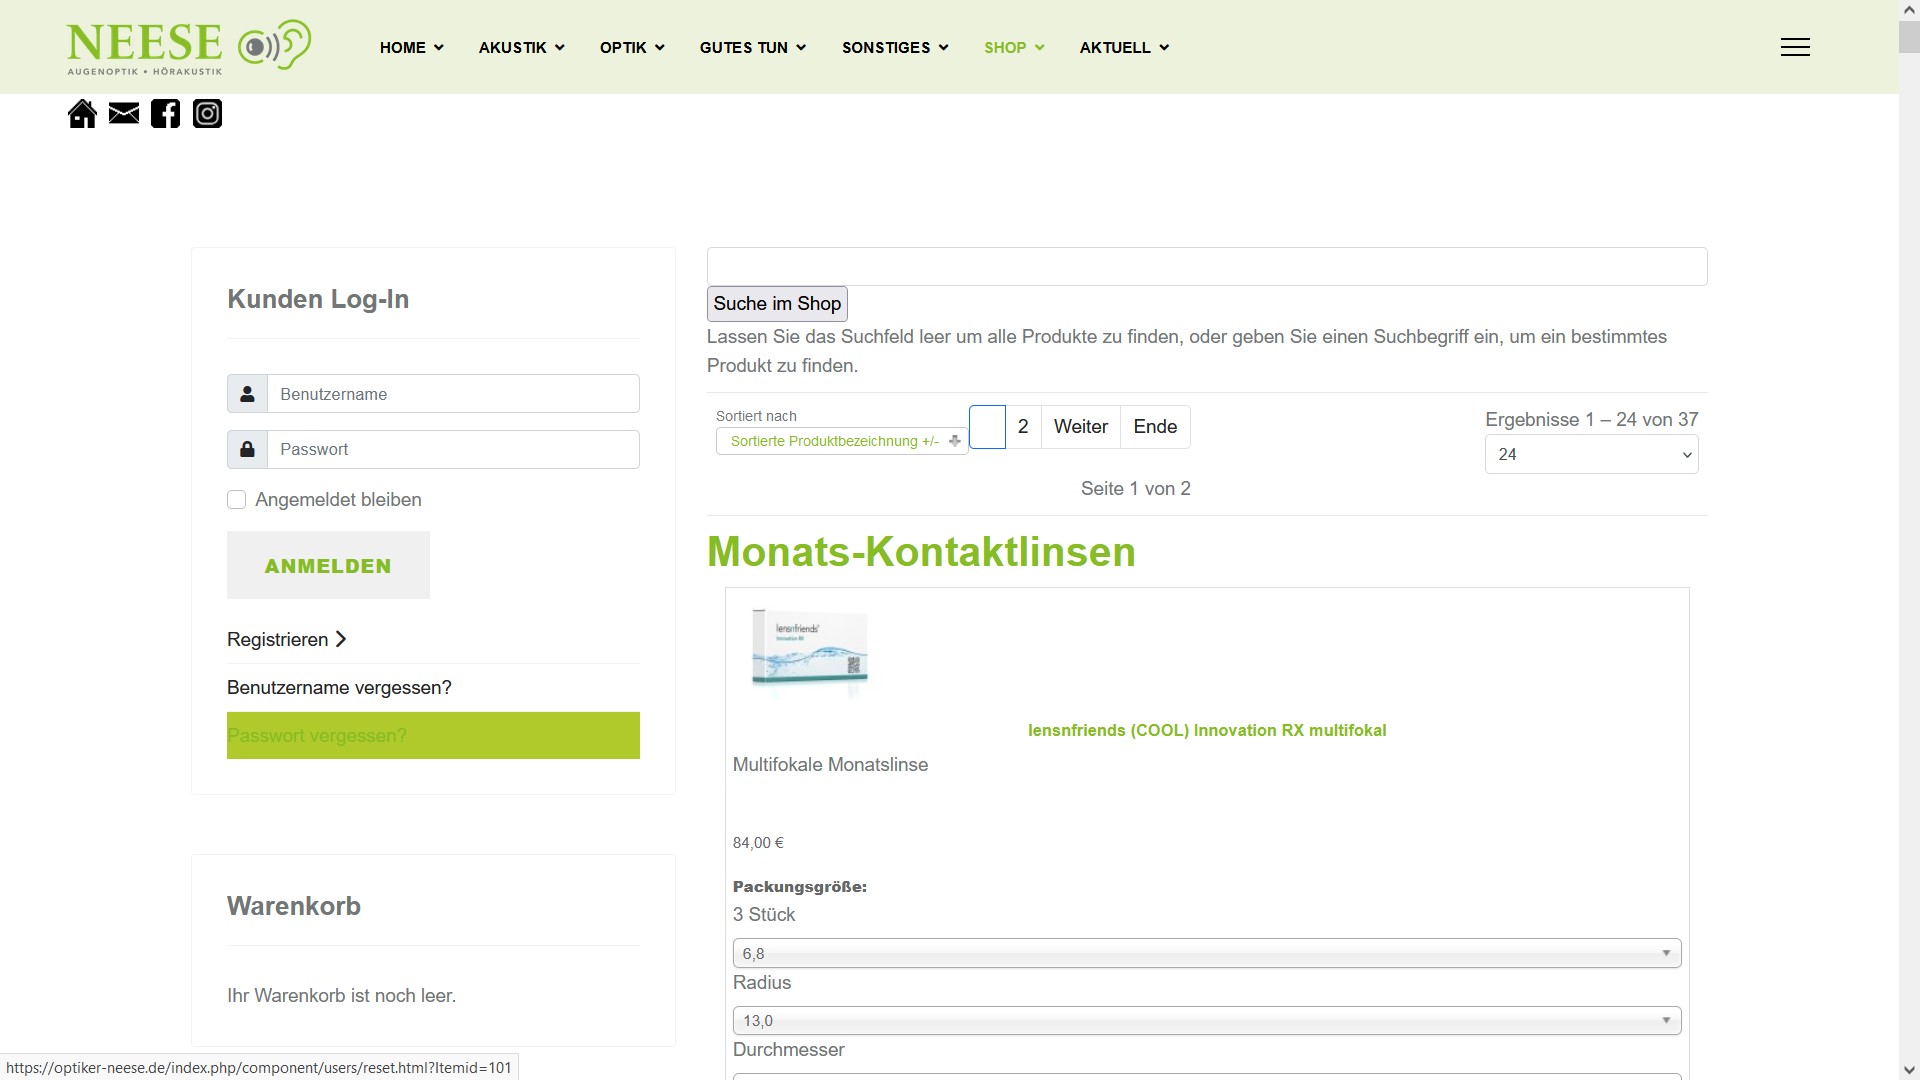Click the lock icon beside Passwort
1920x1080 pixels.
pos(247,449)
